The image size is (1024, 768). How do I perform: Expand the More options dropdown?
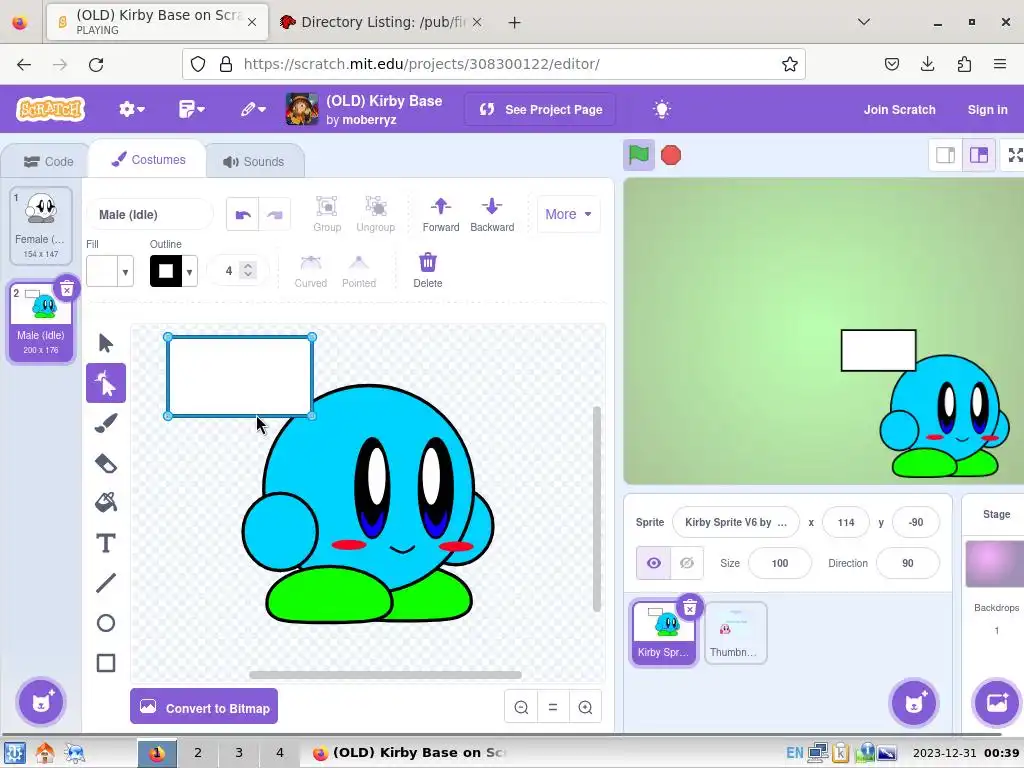point(568,214)
